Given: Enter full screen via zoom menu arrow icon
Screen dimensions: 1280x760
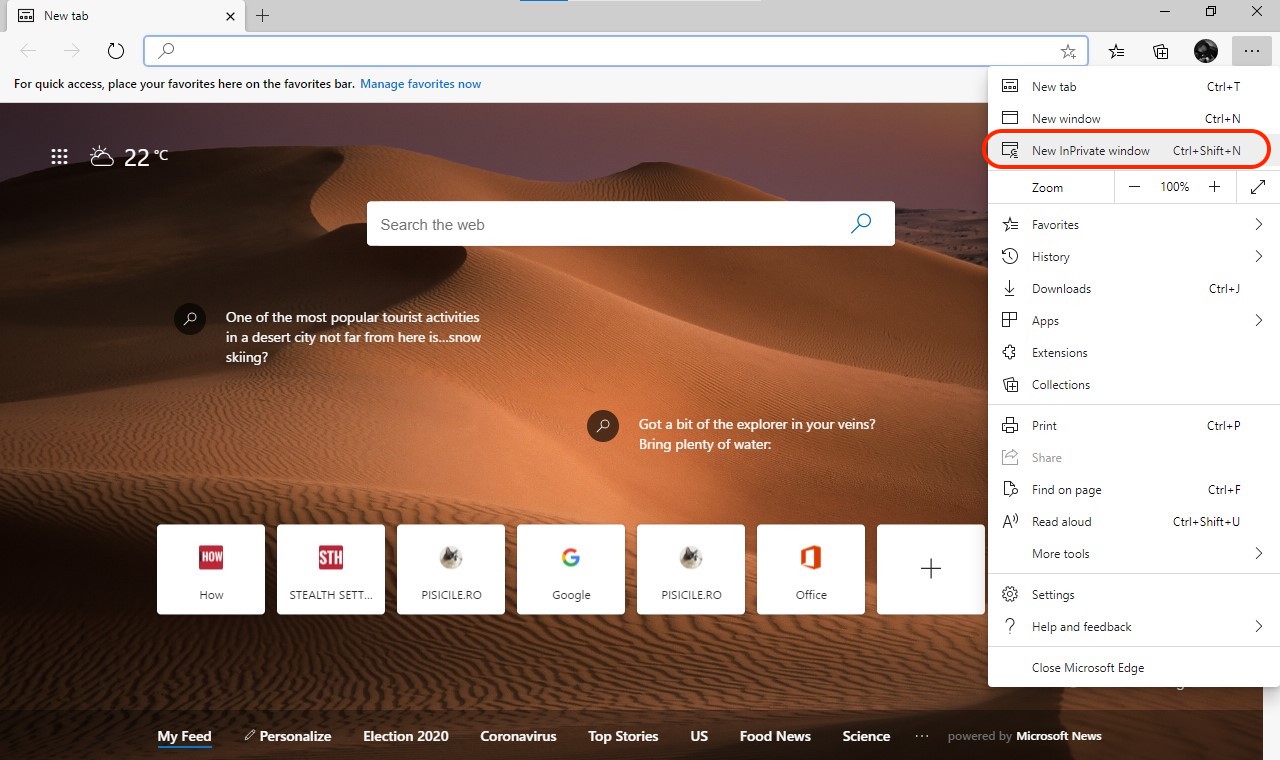Looking at the screenshot, I should pyautogui.click(x=1258, y=187).
